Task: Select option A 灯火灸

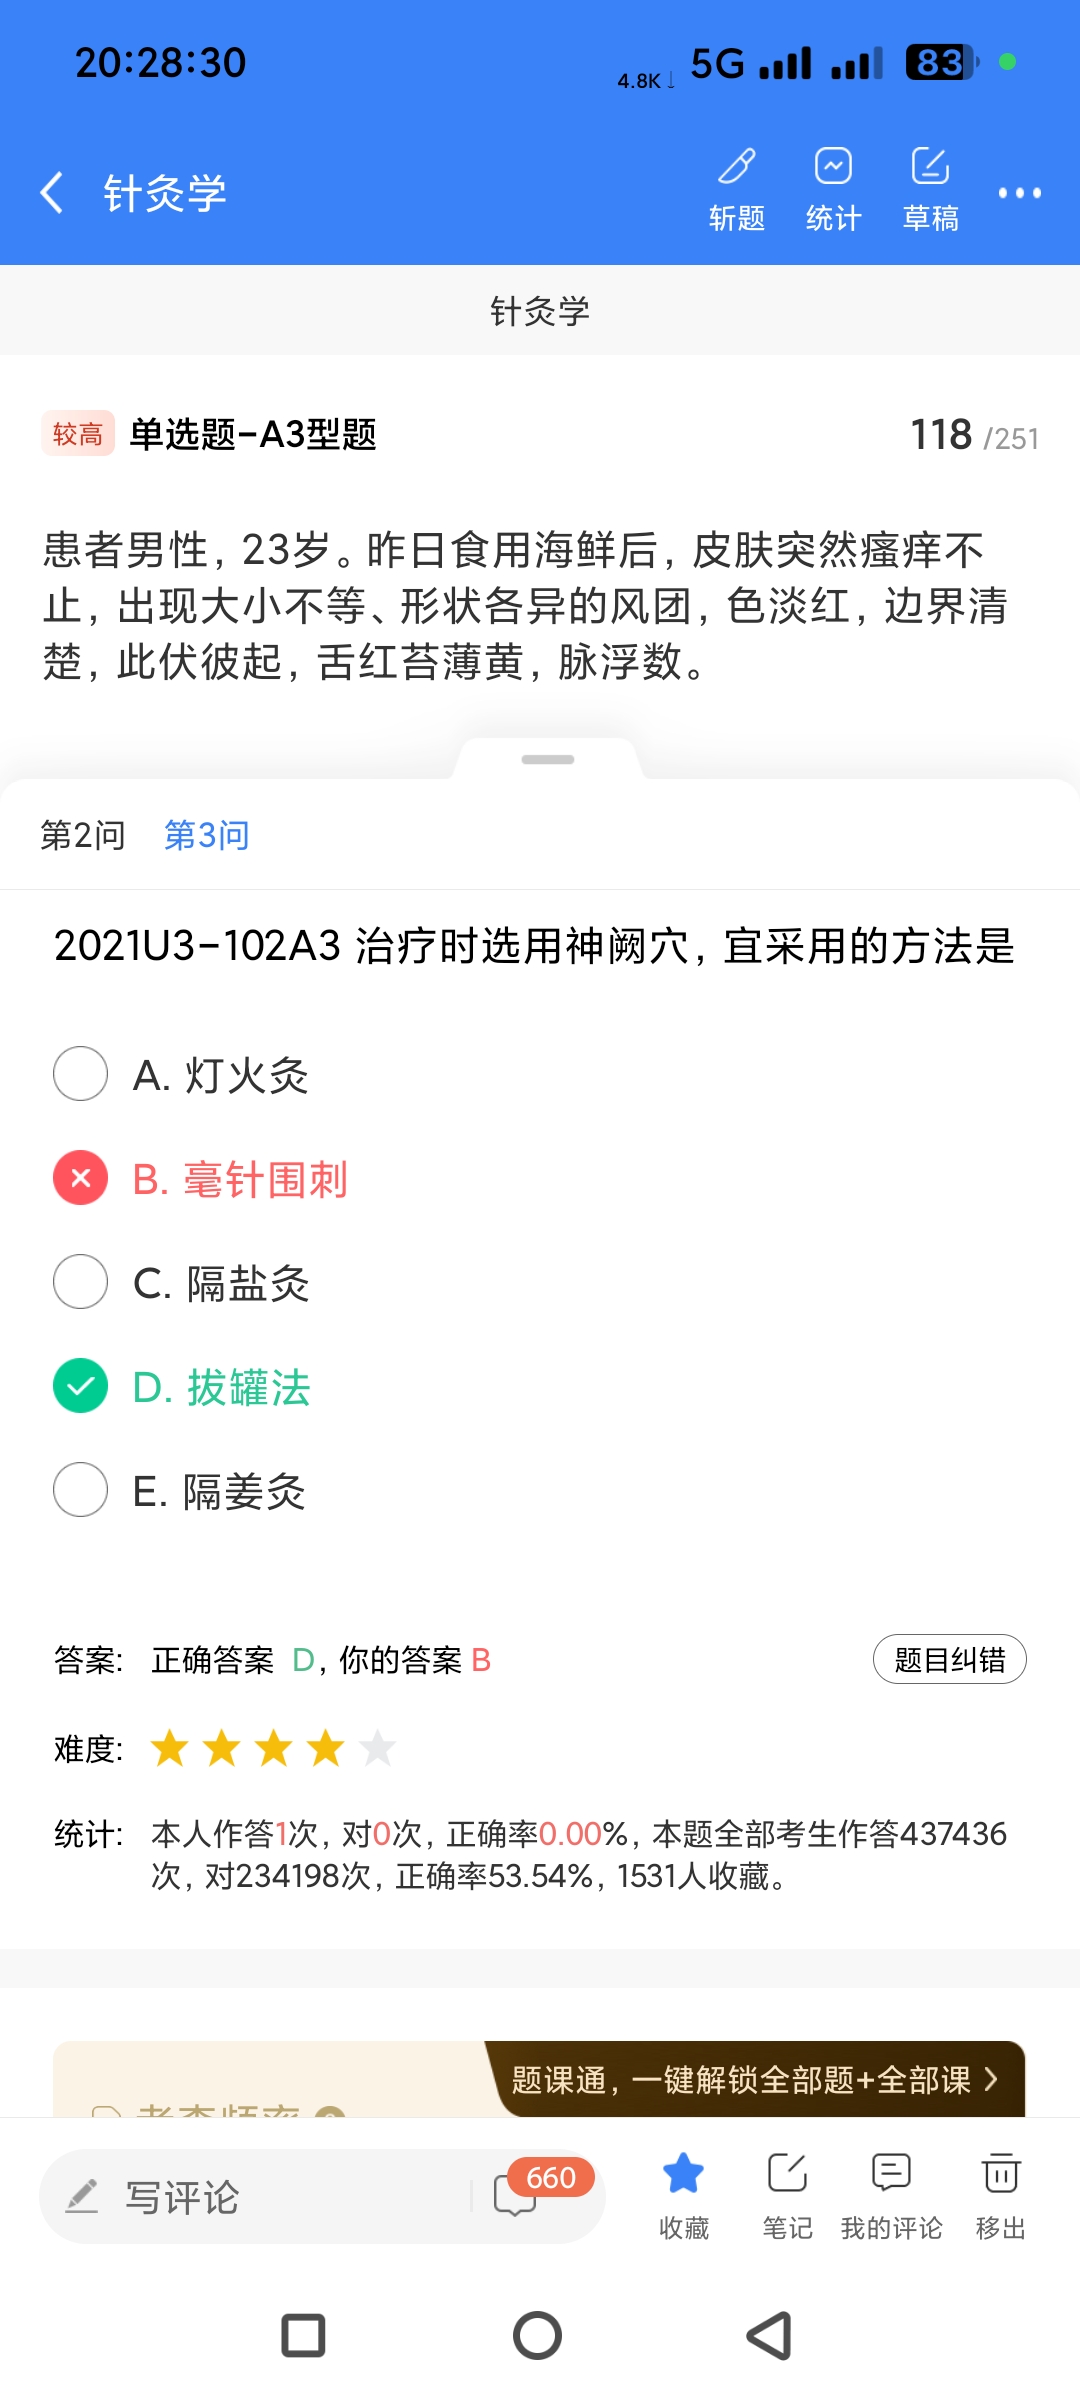Action: (x=81, y=1074)
